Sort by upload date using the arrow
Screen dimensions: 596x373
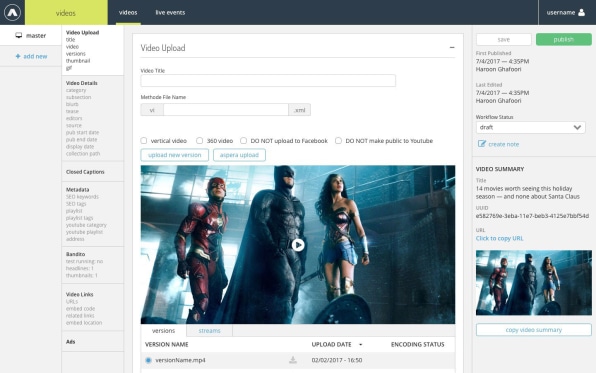(360, 344)
